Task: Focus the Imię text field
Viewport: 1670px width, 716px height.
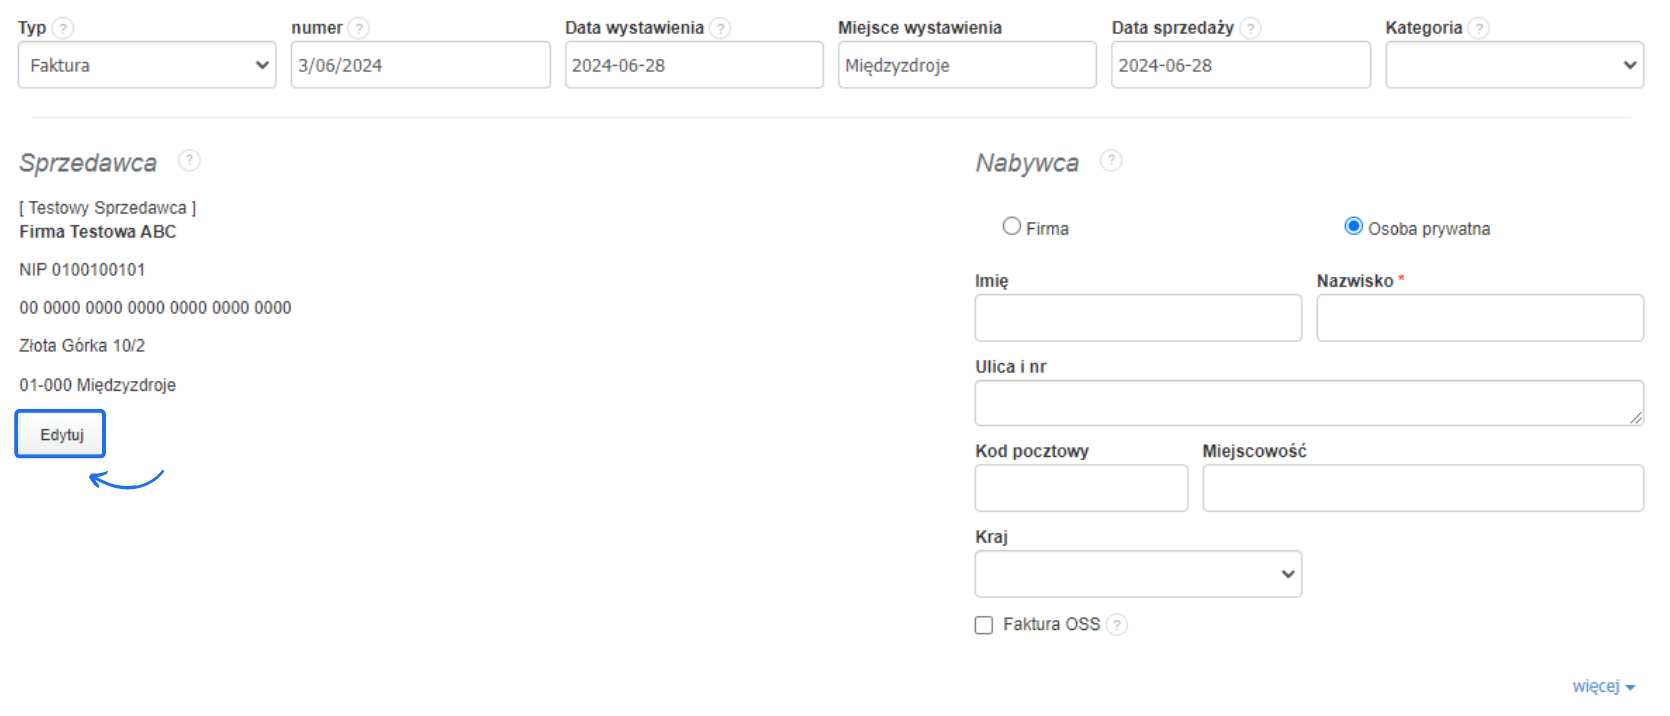Action: coord(1138,318)
